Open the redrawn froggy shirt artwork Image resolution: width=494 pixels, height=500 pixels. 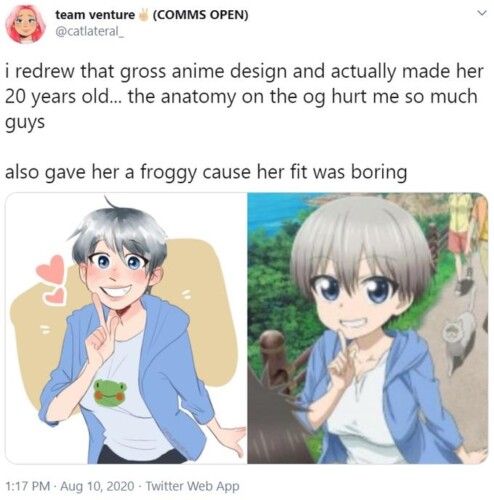click(126, 328)
